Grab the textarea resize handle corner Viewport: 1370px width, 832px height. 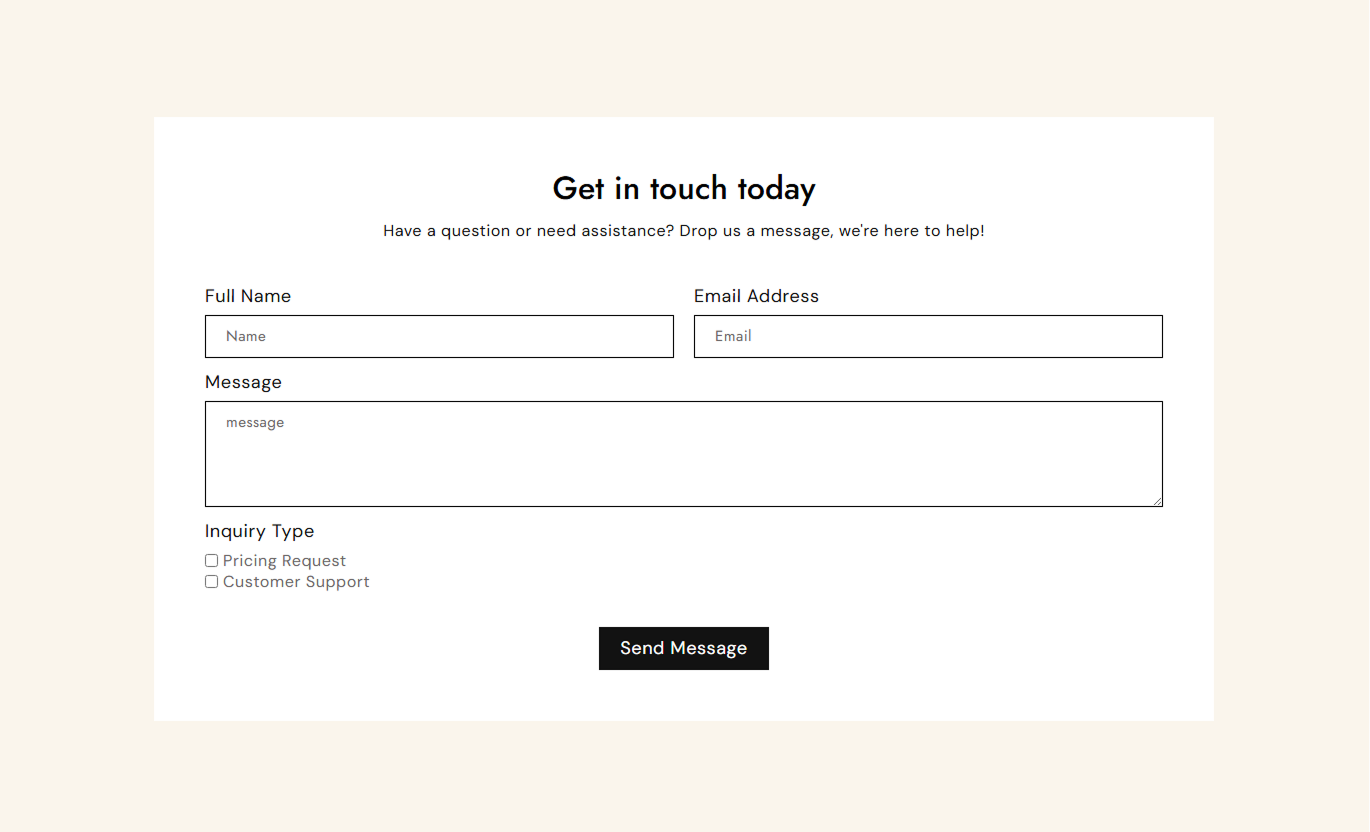point(1157,501)
